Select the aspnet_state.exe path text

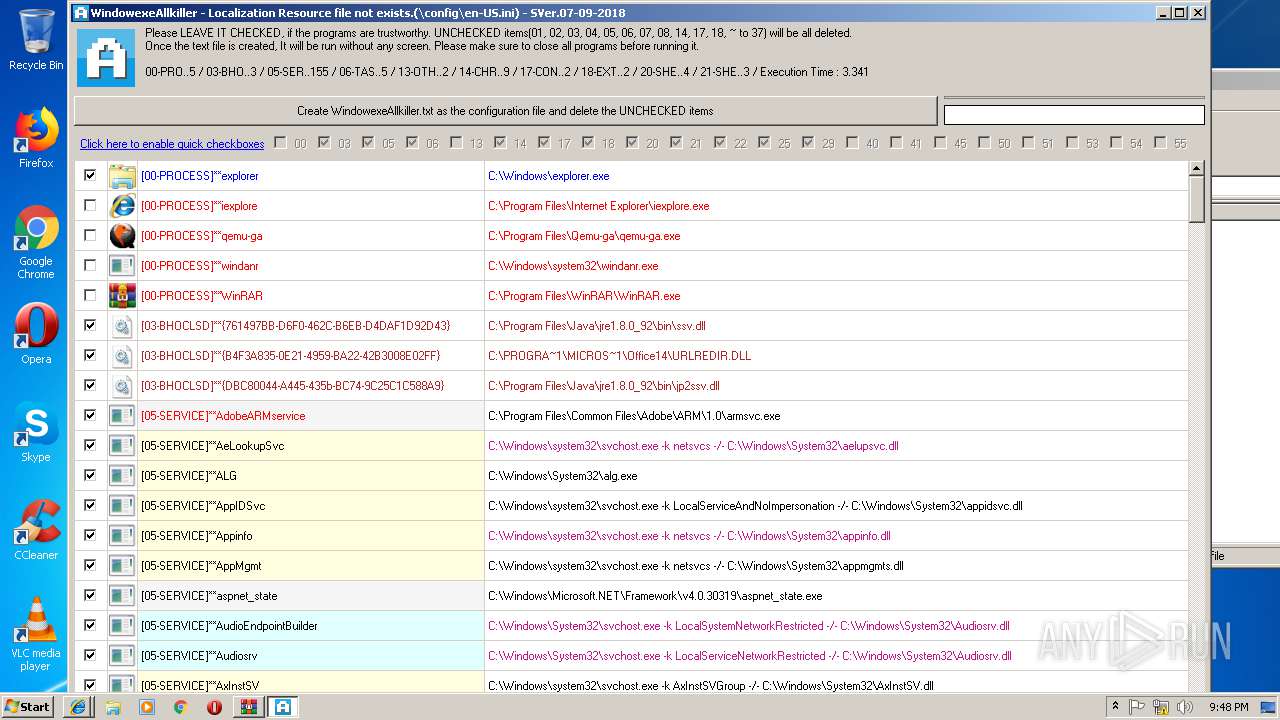click(655, 596)
